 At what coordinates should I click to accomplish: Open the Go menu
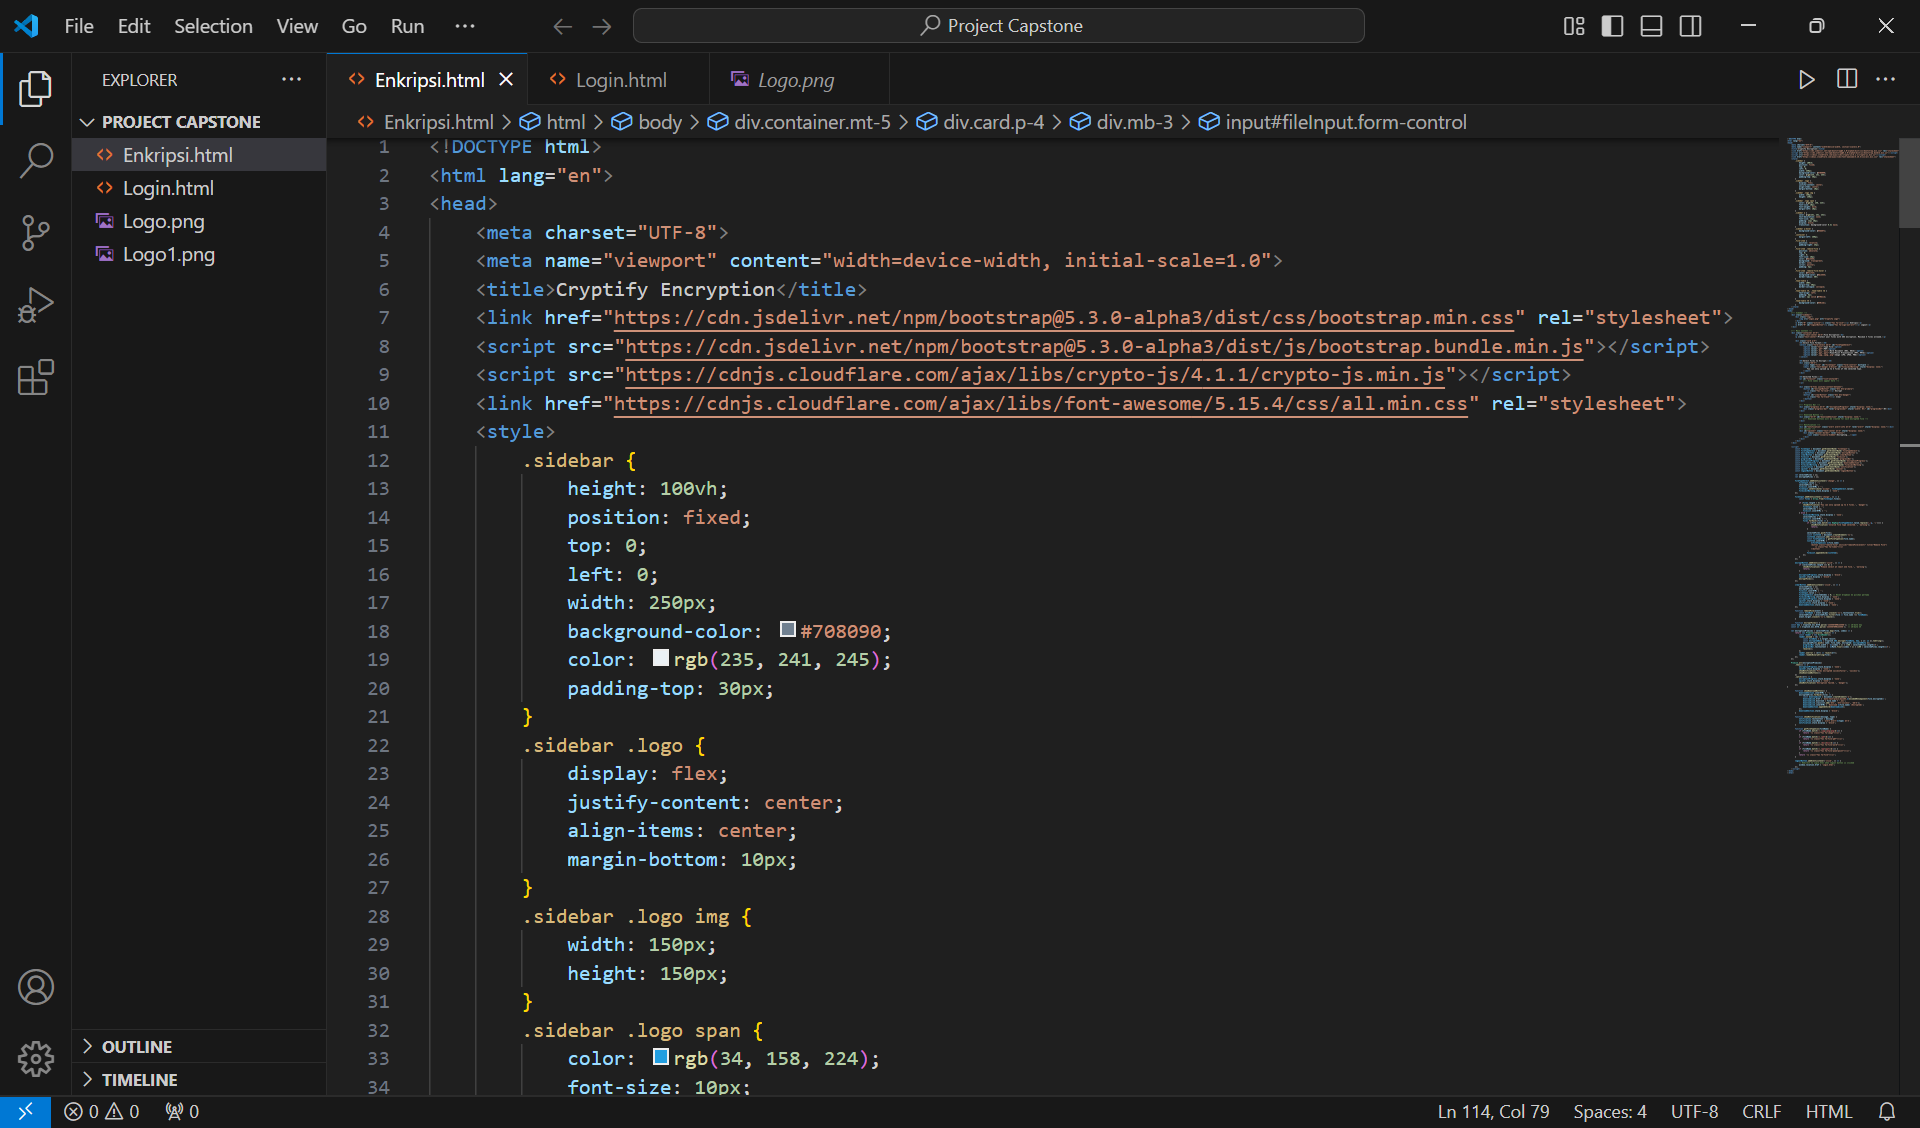[x=354, y=26]
